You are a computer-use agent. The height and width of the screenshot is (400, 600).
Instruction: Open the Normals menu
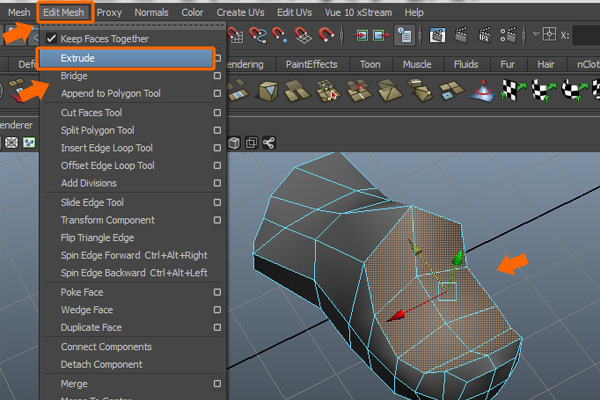(x=152, y=12)
